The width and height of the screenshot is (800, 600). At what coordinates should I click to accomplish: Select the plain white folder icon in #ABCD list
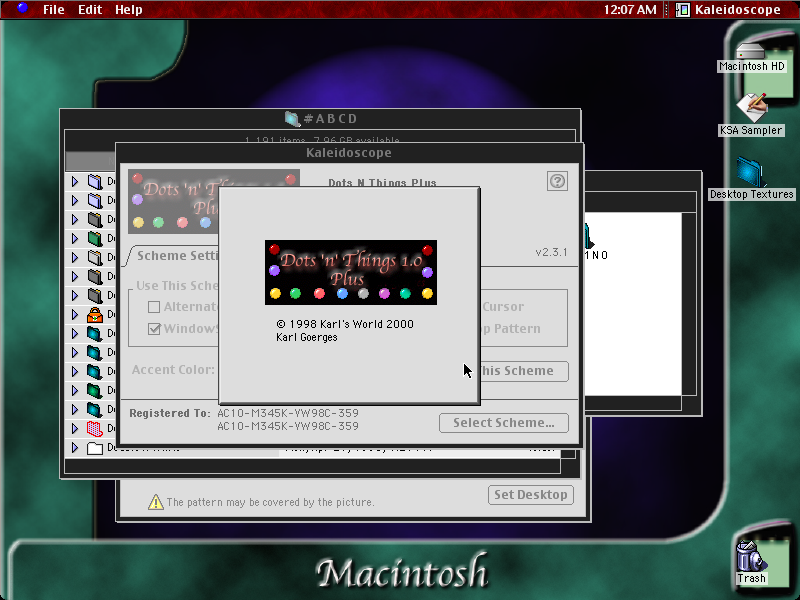[x=95, y=448]
